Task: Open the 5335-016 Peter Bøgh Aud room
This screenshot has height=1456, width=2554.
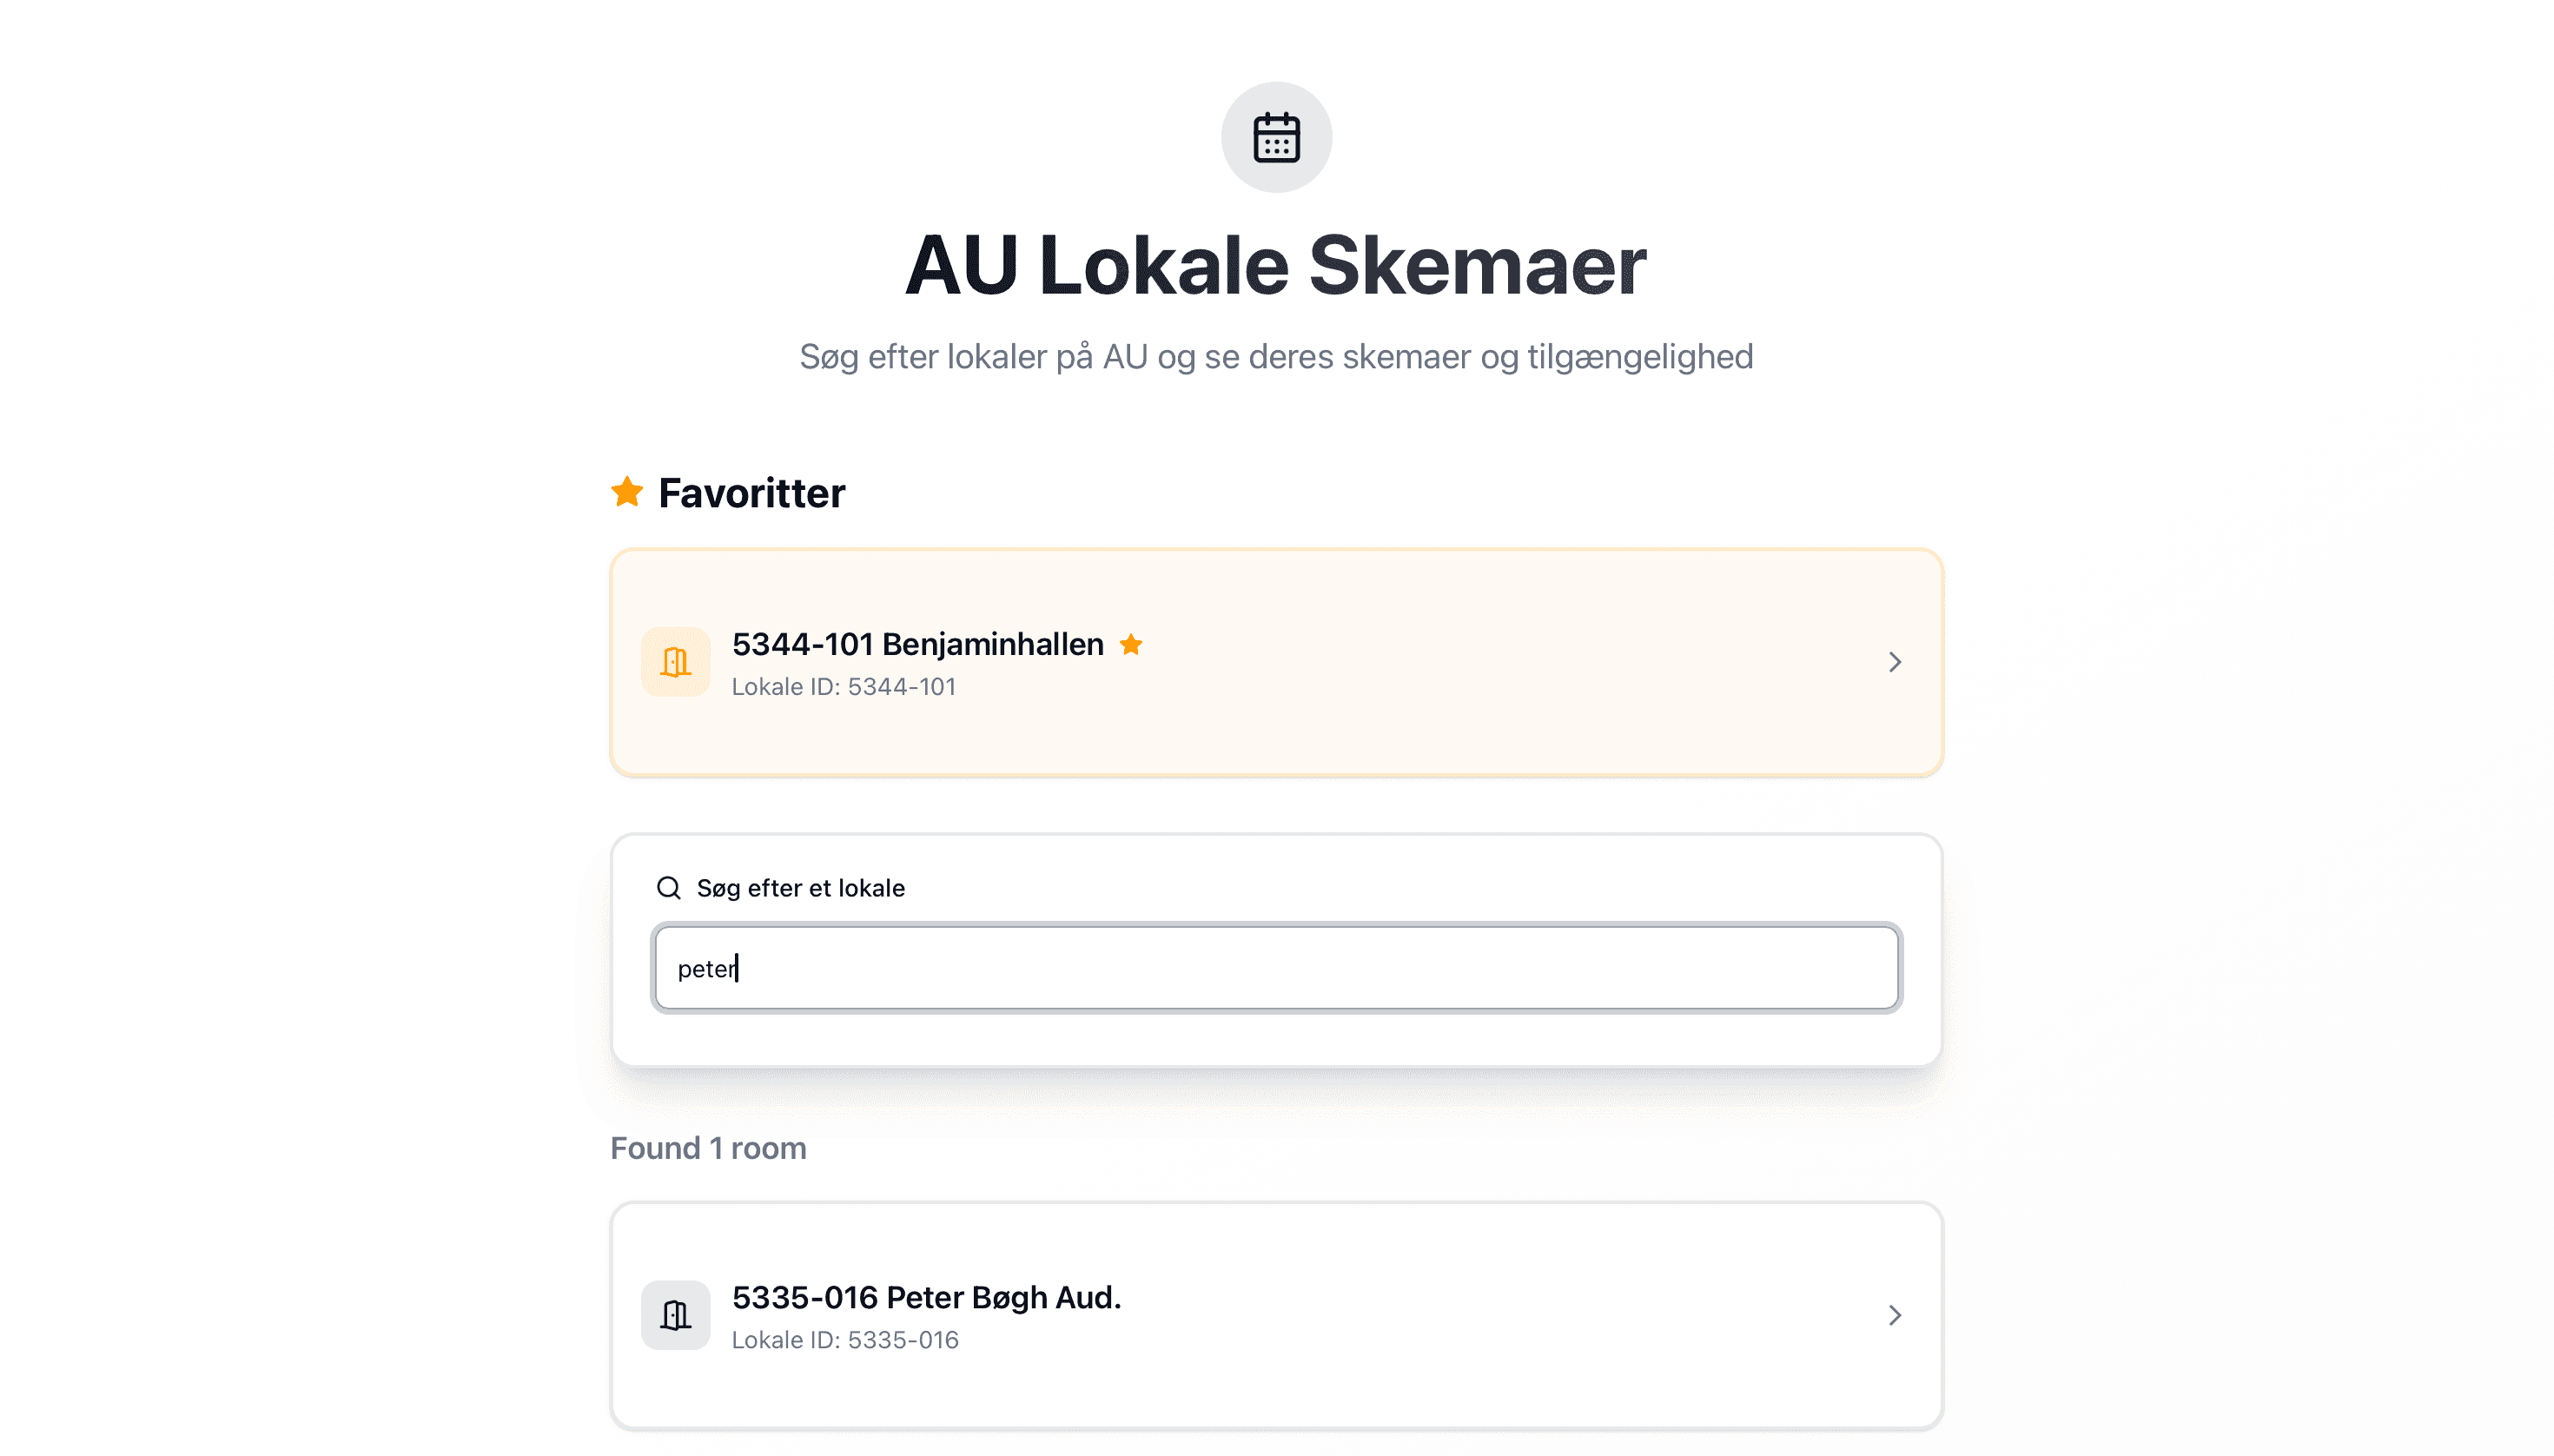Action: [x=927, y=1296]
